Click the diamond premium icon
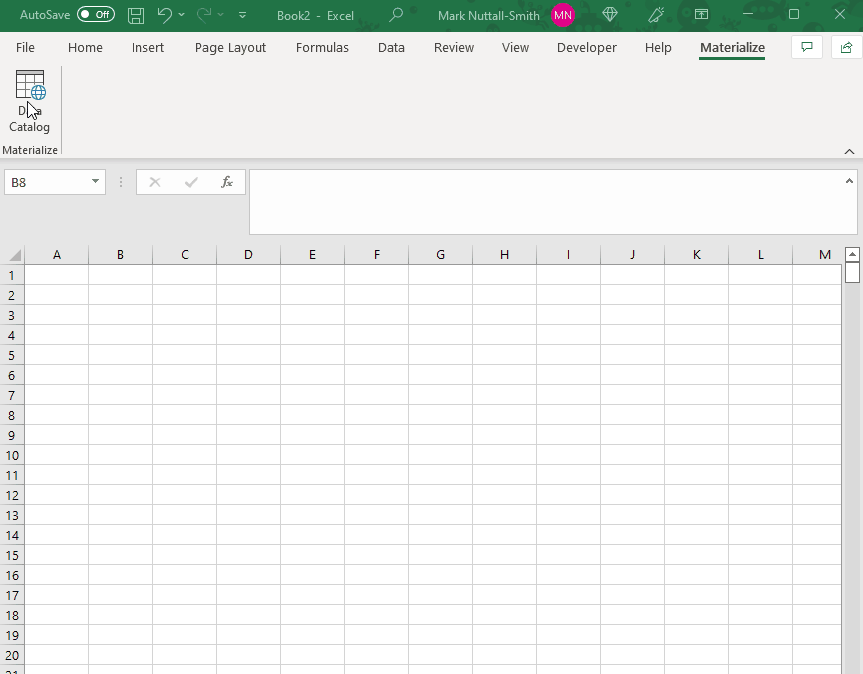 click(x=610, y=15)
